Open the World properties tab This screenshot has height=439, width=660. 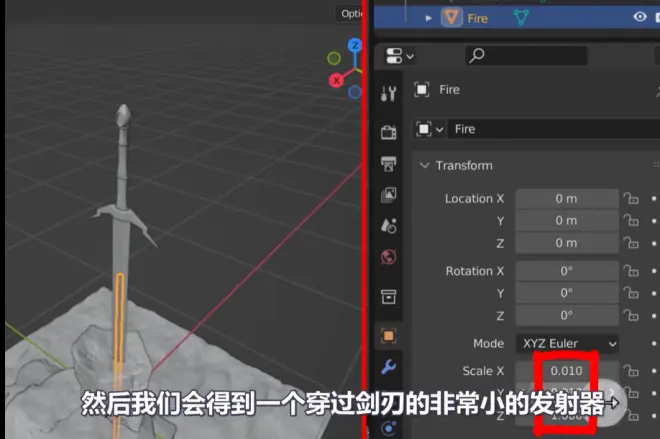coord(388,257)
